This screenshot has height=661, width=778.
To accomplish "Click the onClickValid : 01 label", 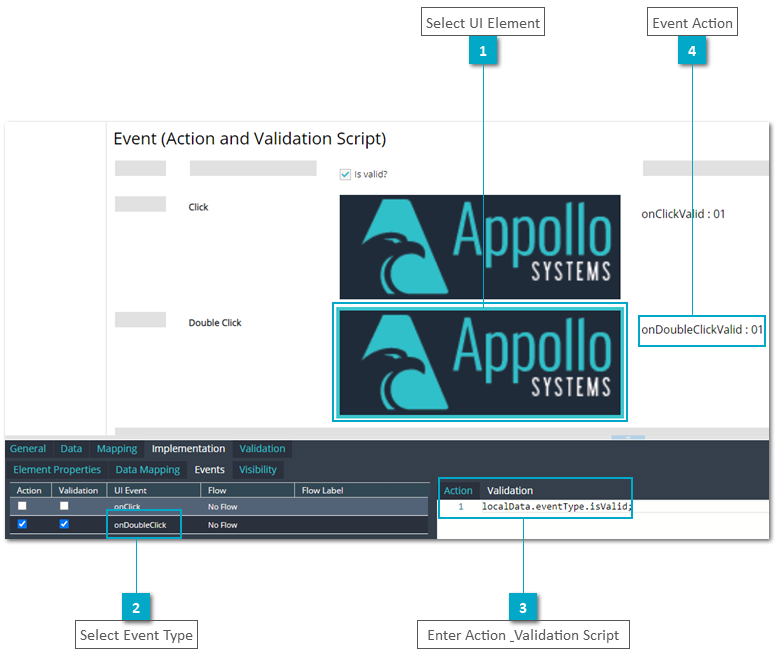I will pos(683,214).
